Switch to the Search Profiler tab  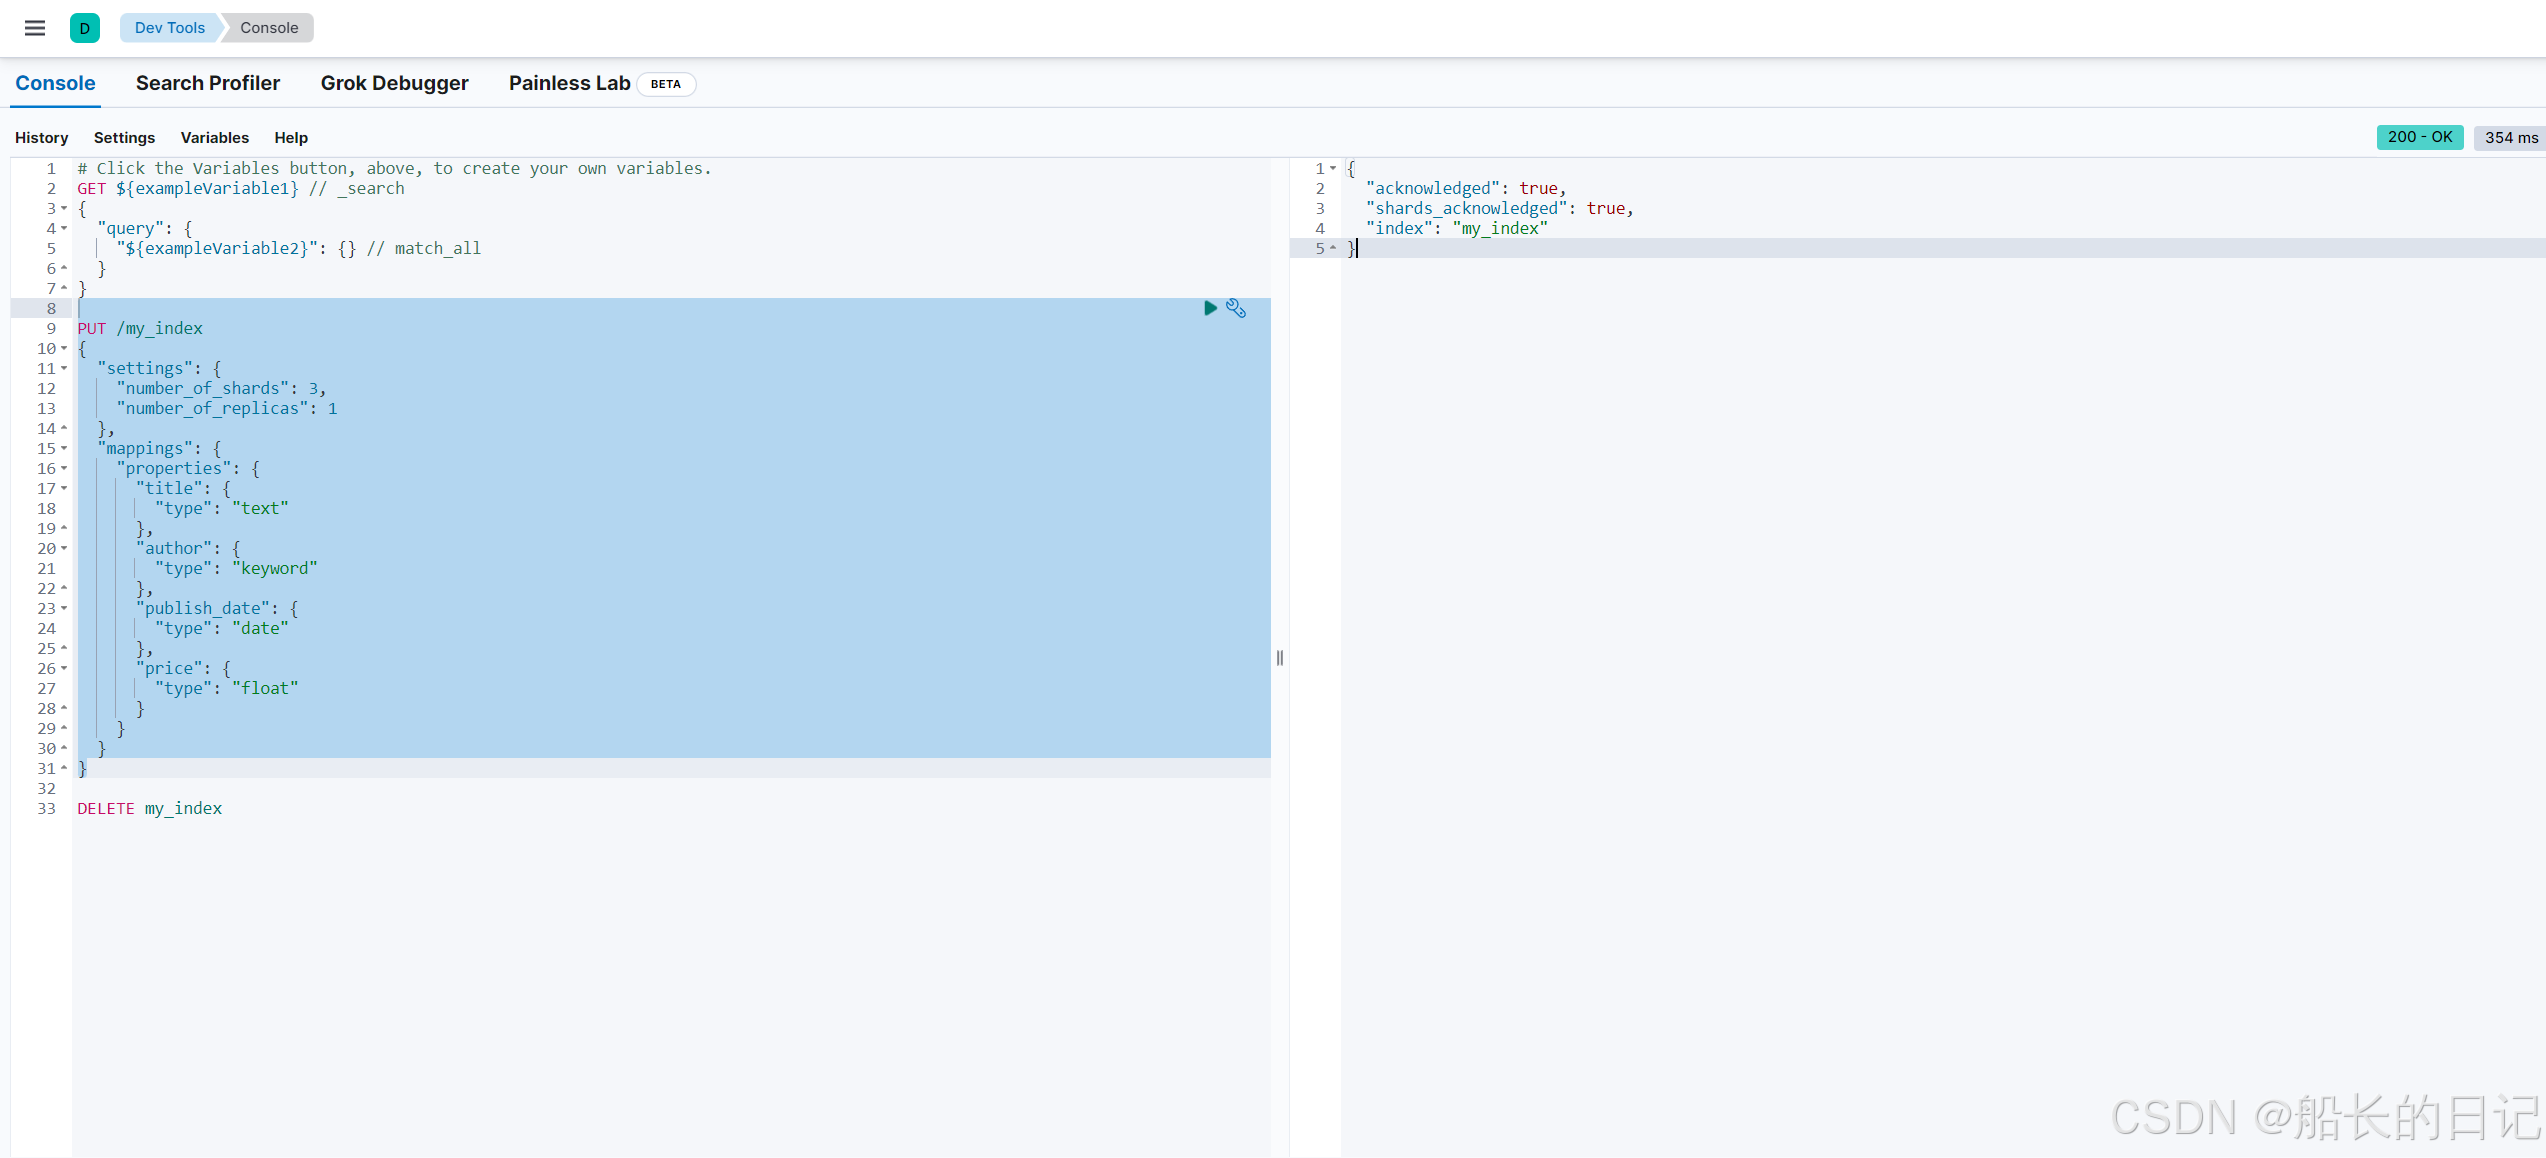(x=208, y=83)
